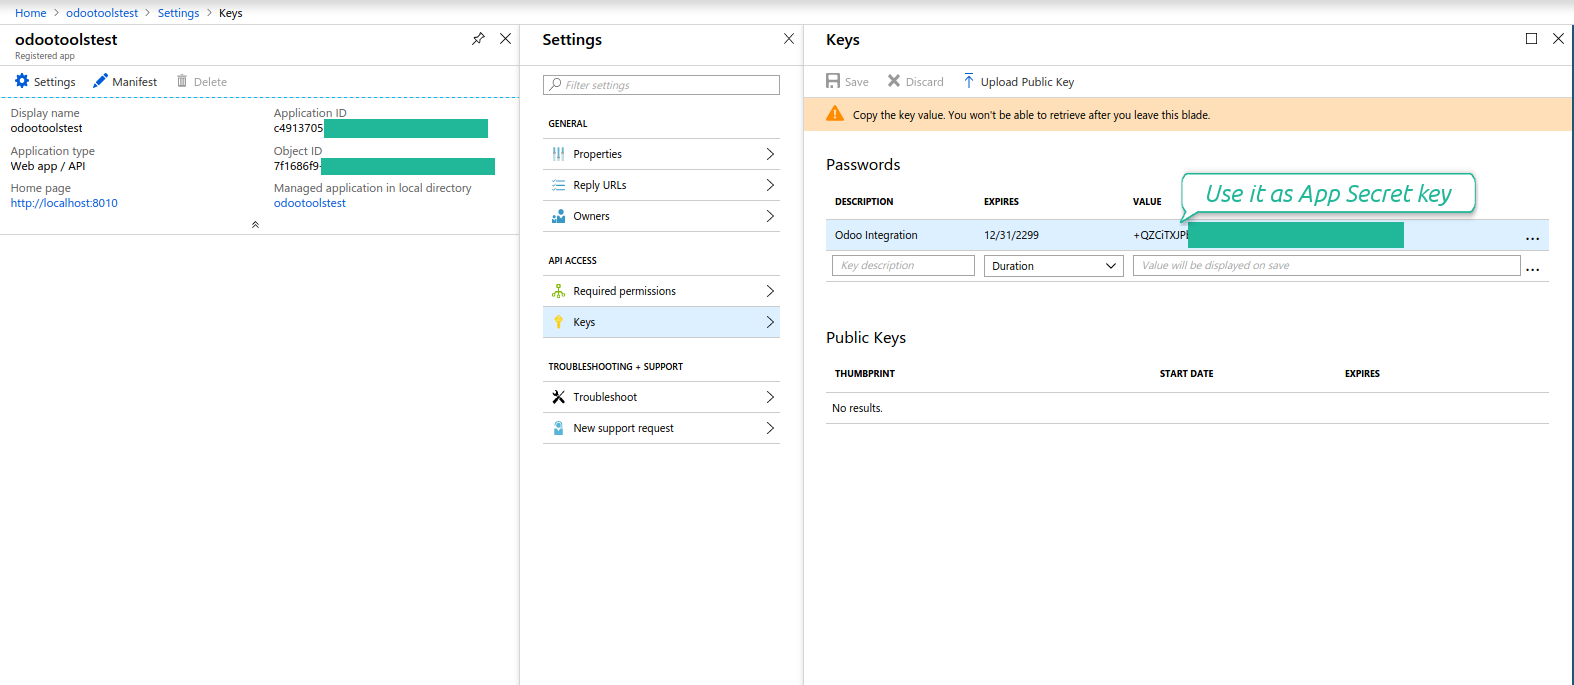This screenshot has height=685, width=1574.
Task: Click the Discard button label
Action: 925,82
